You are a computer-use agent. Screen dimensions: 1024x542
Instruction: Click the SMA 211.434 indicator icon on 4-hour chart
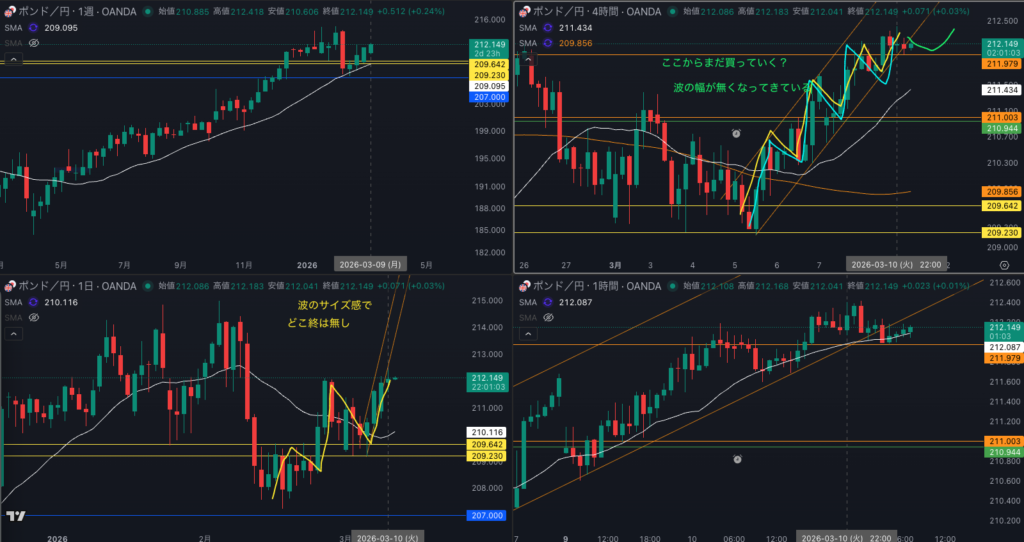click(547, 28)
